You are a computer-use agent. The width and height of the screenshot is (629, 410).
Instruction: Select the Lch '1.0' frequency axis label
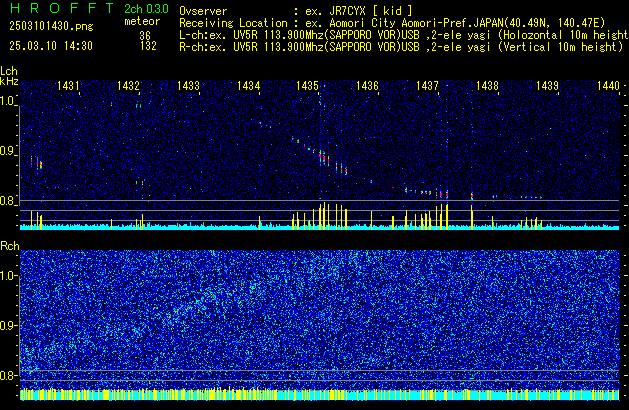coord(8,101)
